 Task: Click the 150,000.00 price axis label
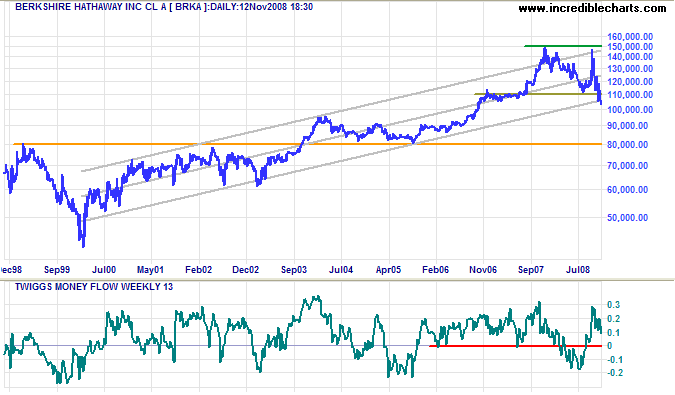pos(630,46)
